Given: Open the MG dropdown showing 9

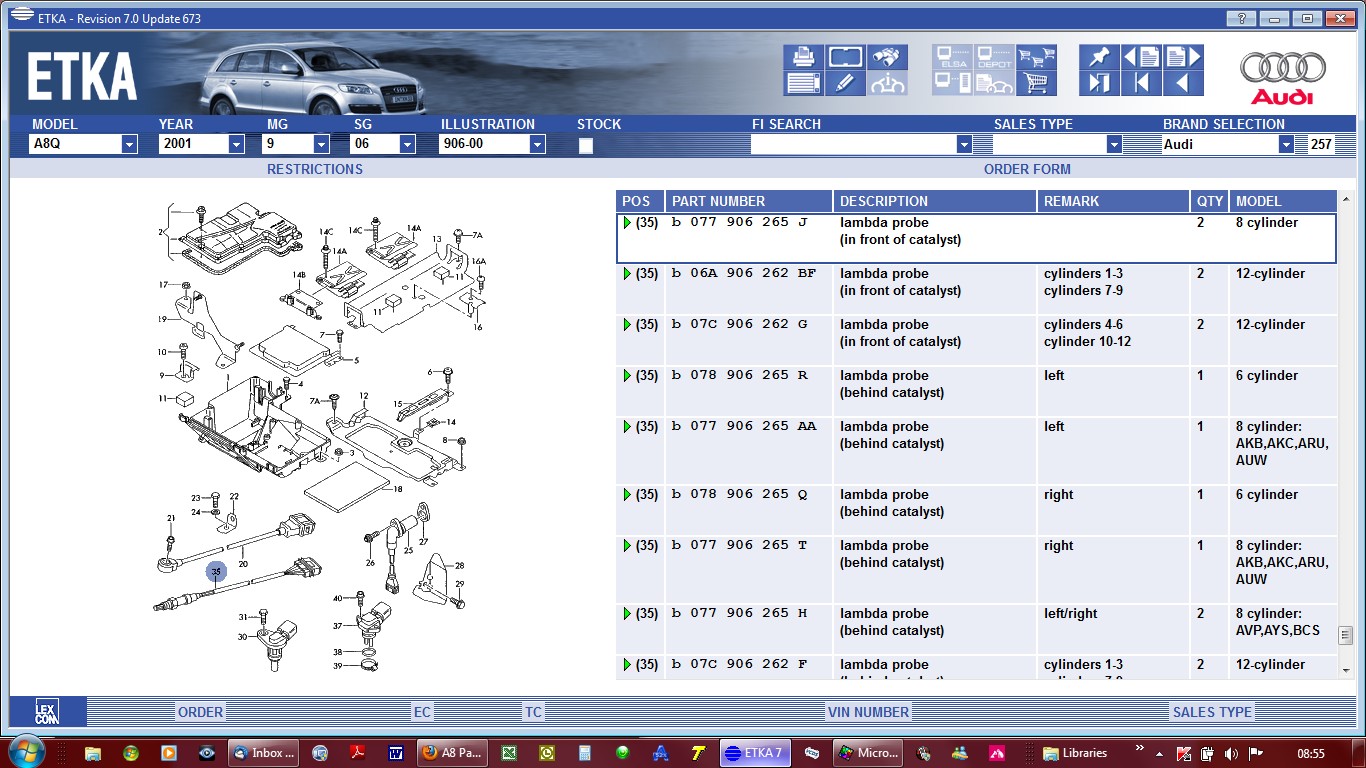Looking at the screenshot, I should [321, 144].
